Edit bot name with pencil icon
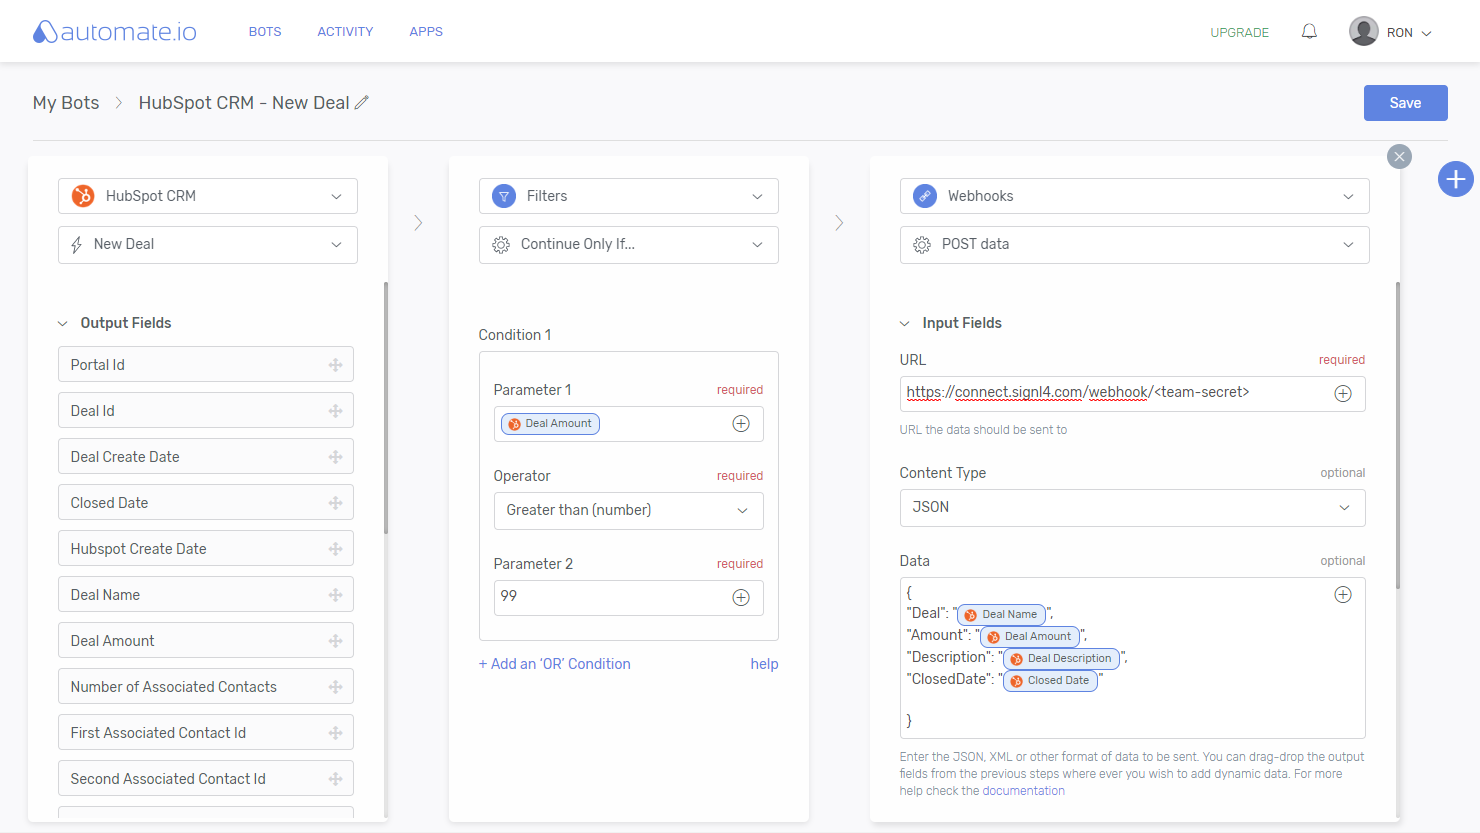 click(x=362, y=102)
